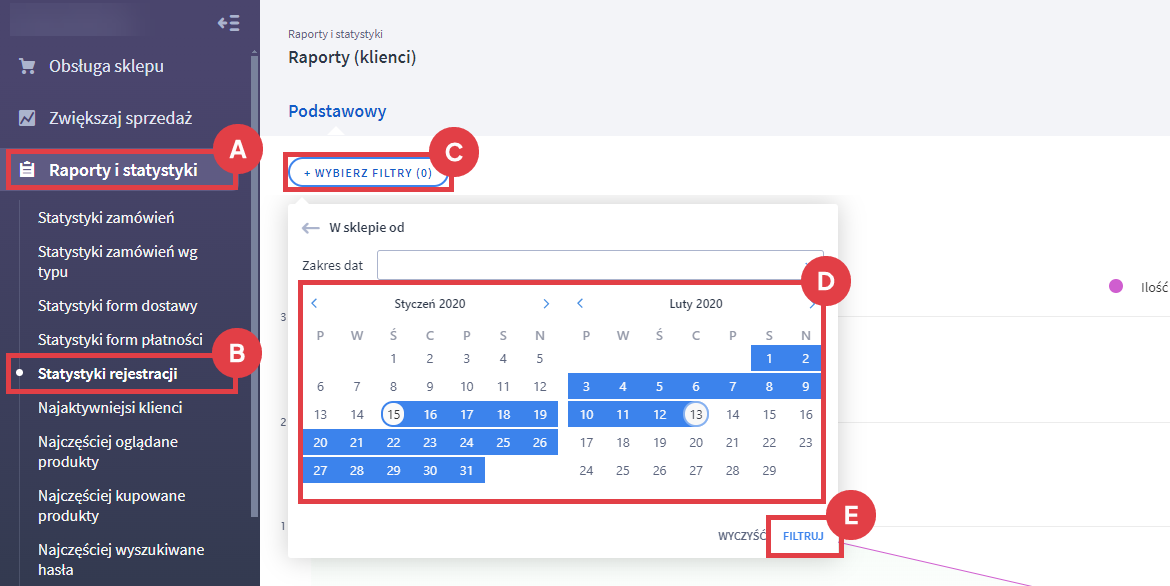Select February 13 in the calendar
The width and height of the screenshot is (1170, 586).
pos(696,415)
